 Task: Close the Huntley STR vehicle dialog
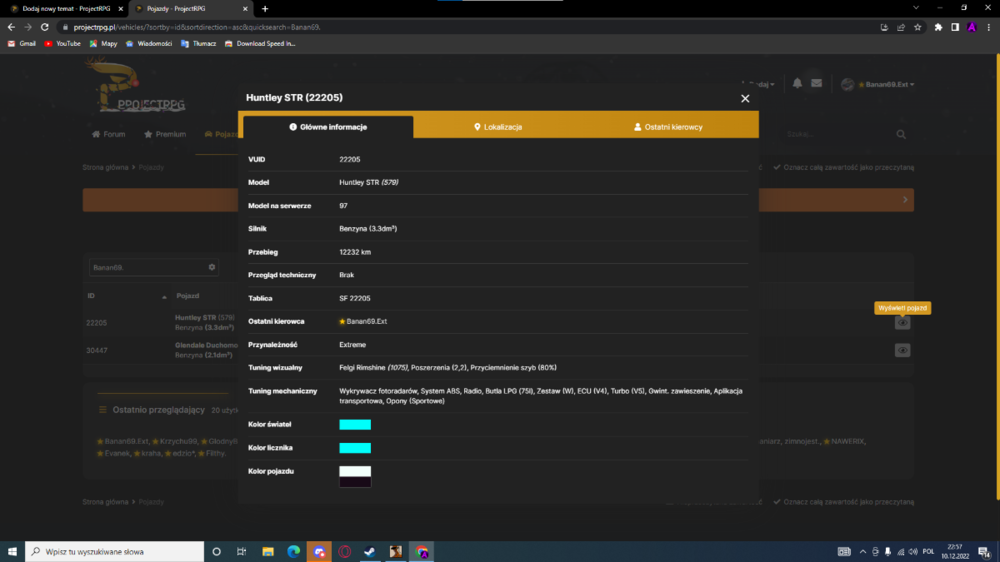[745, 98]
